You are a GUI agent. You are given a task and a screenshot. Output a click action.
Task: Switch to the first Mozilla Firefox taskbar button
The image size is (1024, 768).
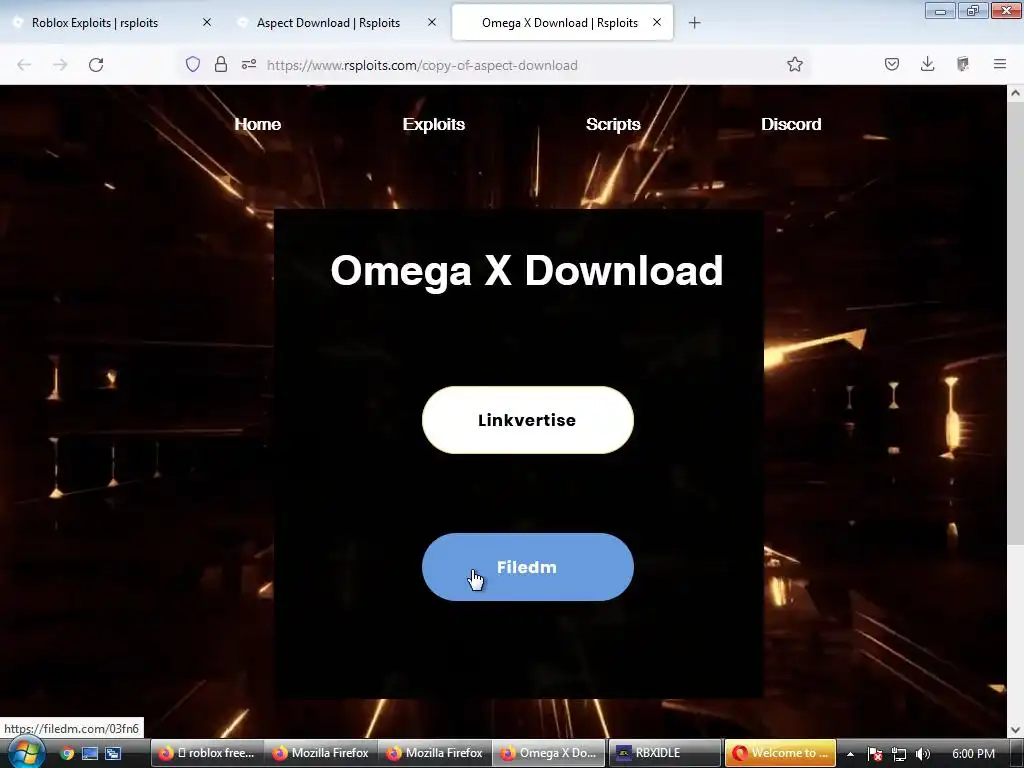point(321,753)
